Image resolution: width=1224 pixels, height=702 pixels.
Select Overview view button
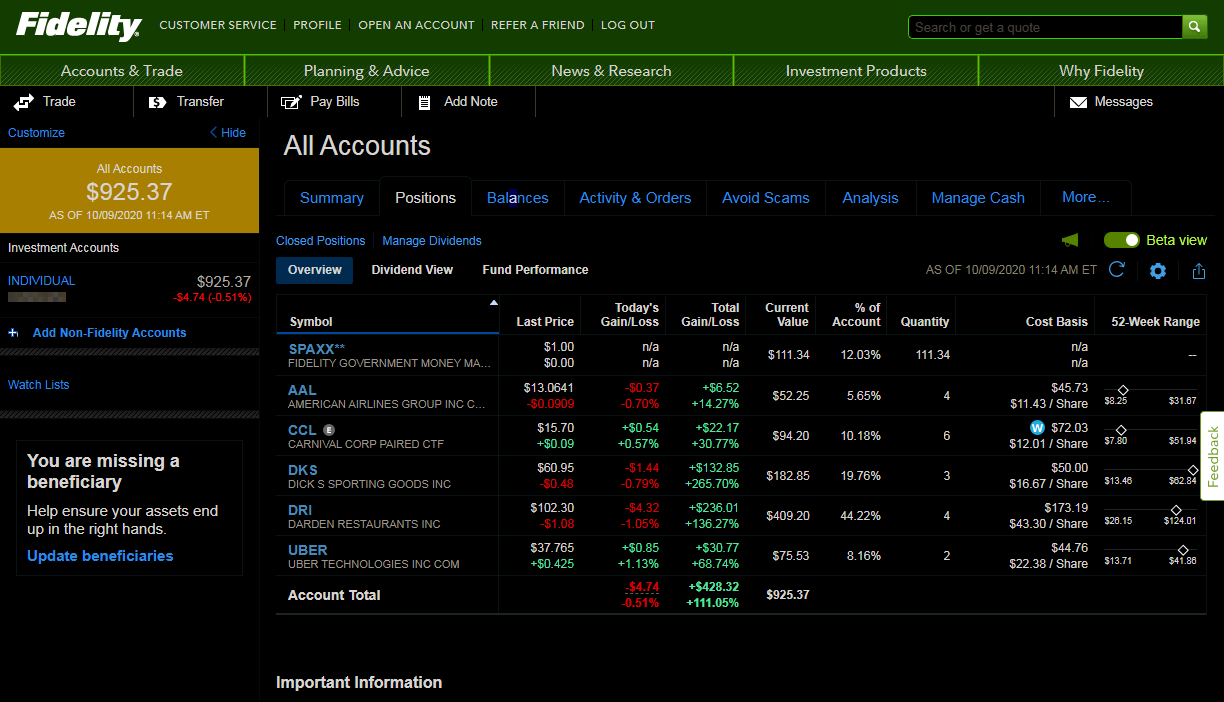(x=315, y=270)
